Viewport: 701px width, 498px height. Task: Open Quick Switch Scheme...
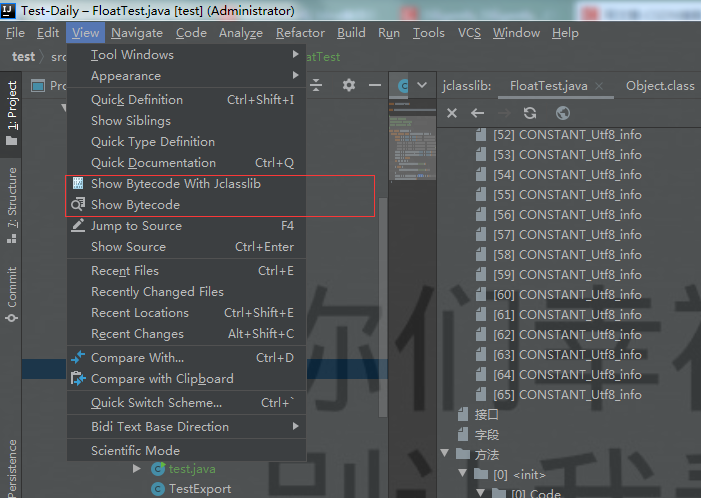tap(186, 403)
